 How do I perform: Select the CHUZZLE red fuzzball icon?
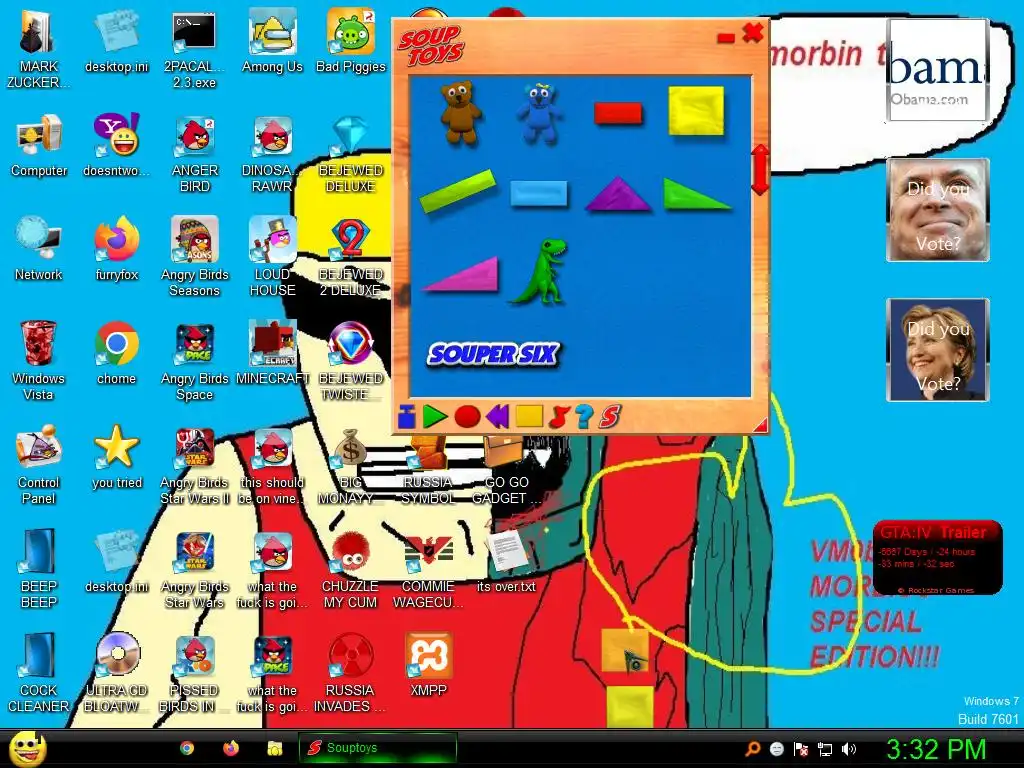coord(351,569)
